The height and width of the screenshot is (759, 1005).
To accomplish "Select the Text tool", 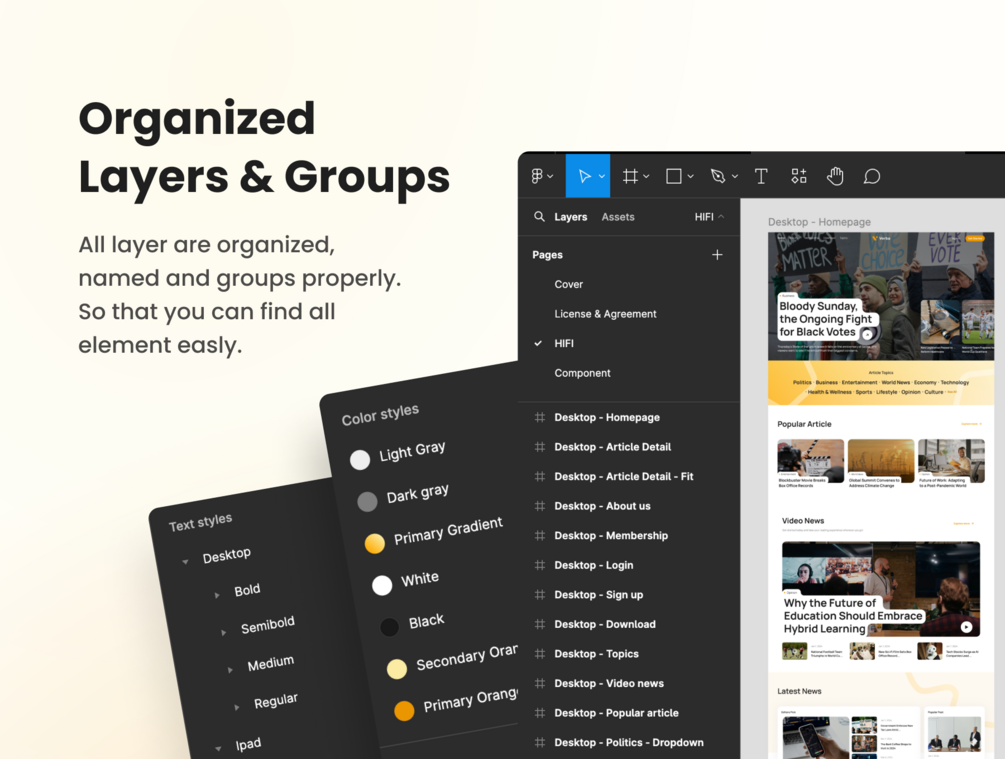I will [x=761, y=176].
